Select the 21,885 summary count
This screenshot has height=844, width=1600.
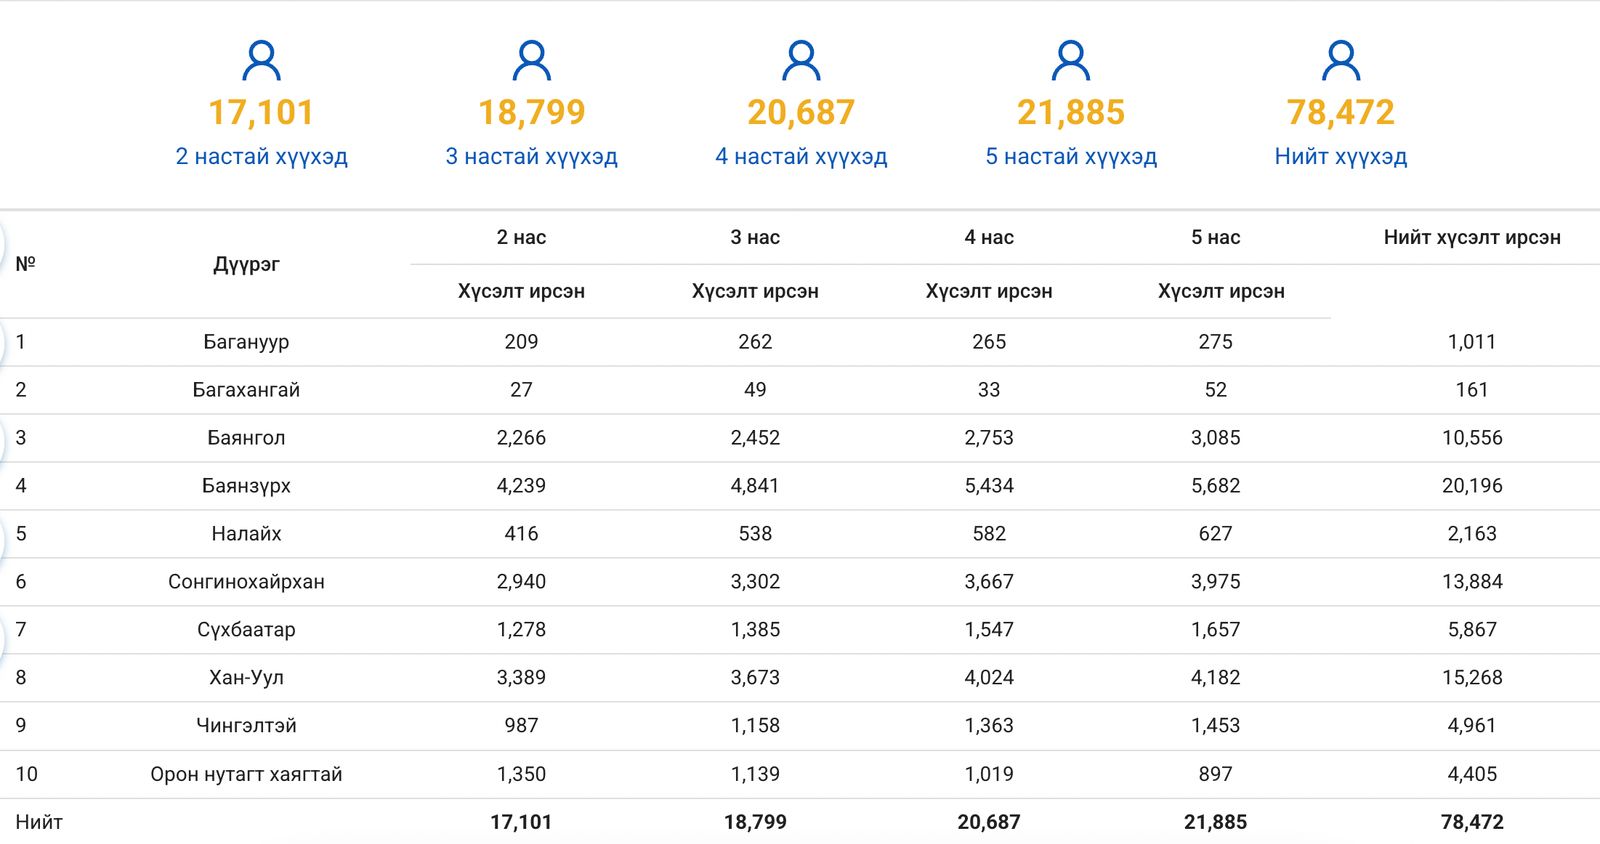pos(1071,112)
